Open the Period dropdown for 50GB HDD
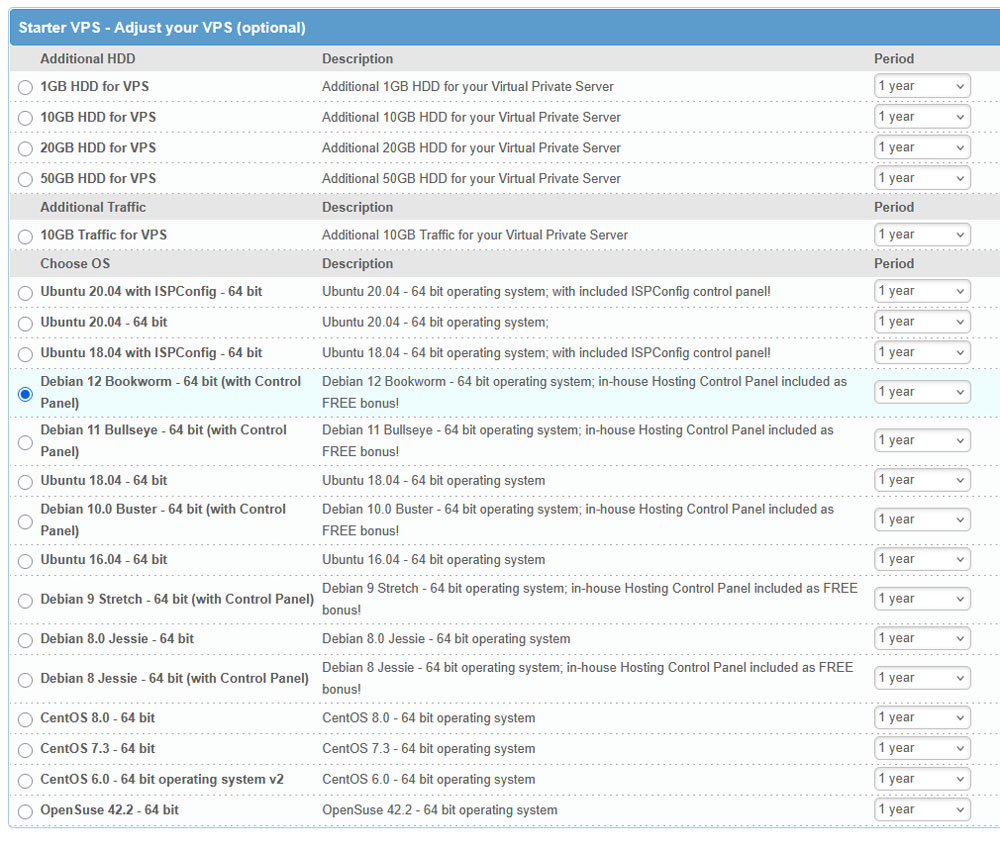 [x=921, y=177]
